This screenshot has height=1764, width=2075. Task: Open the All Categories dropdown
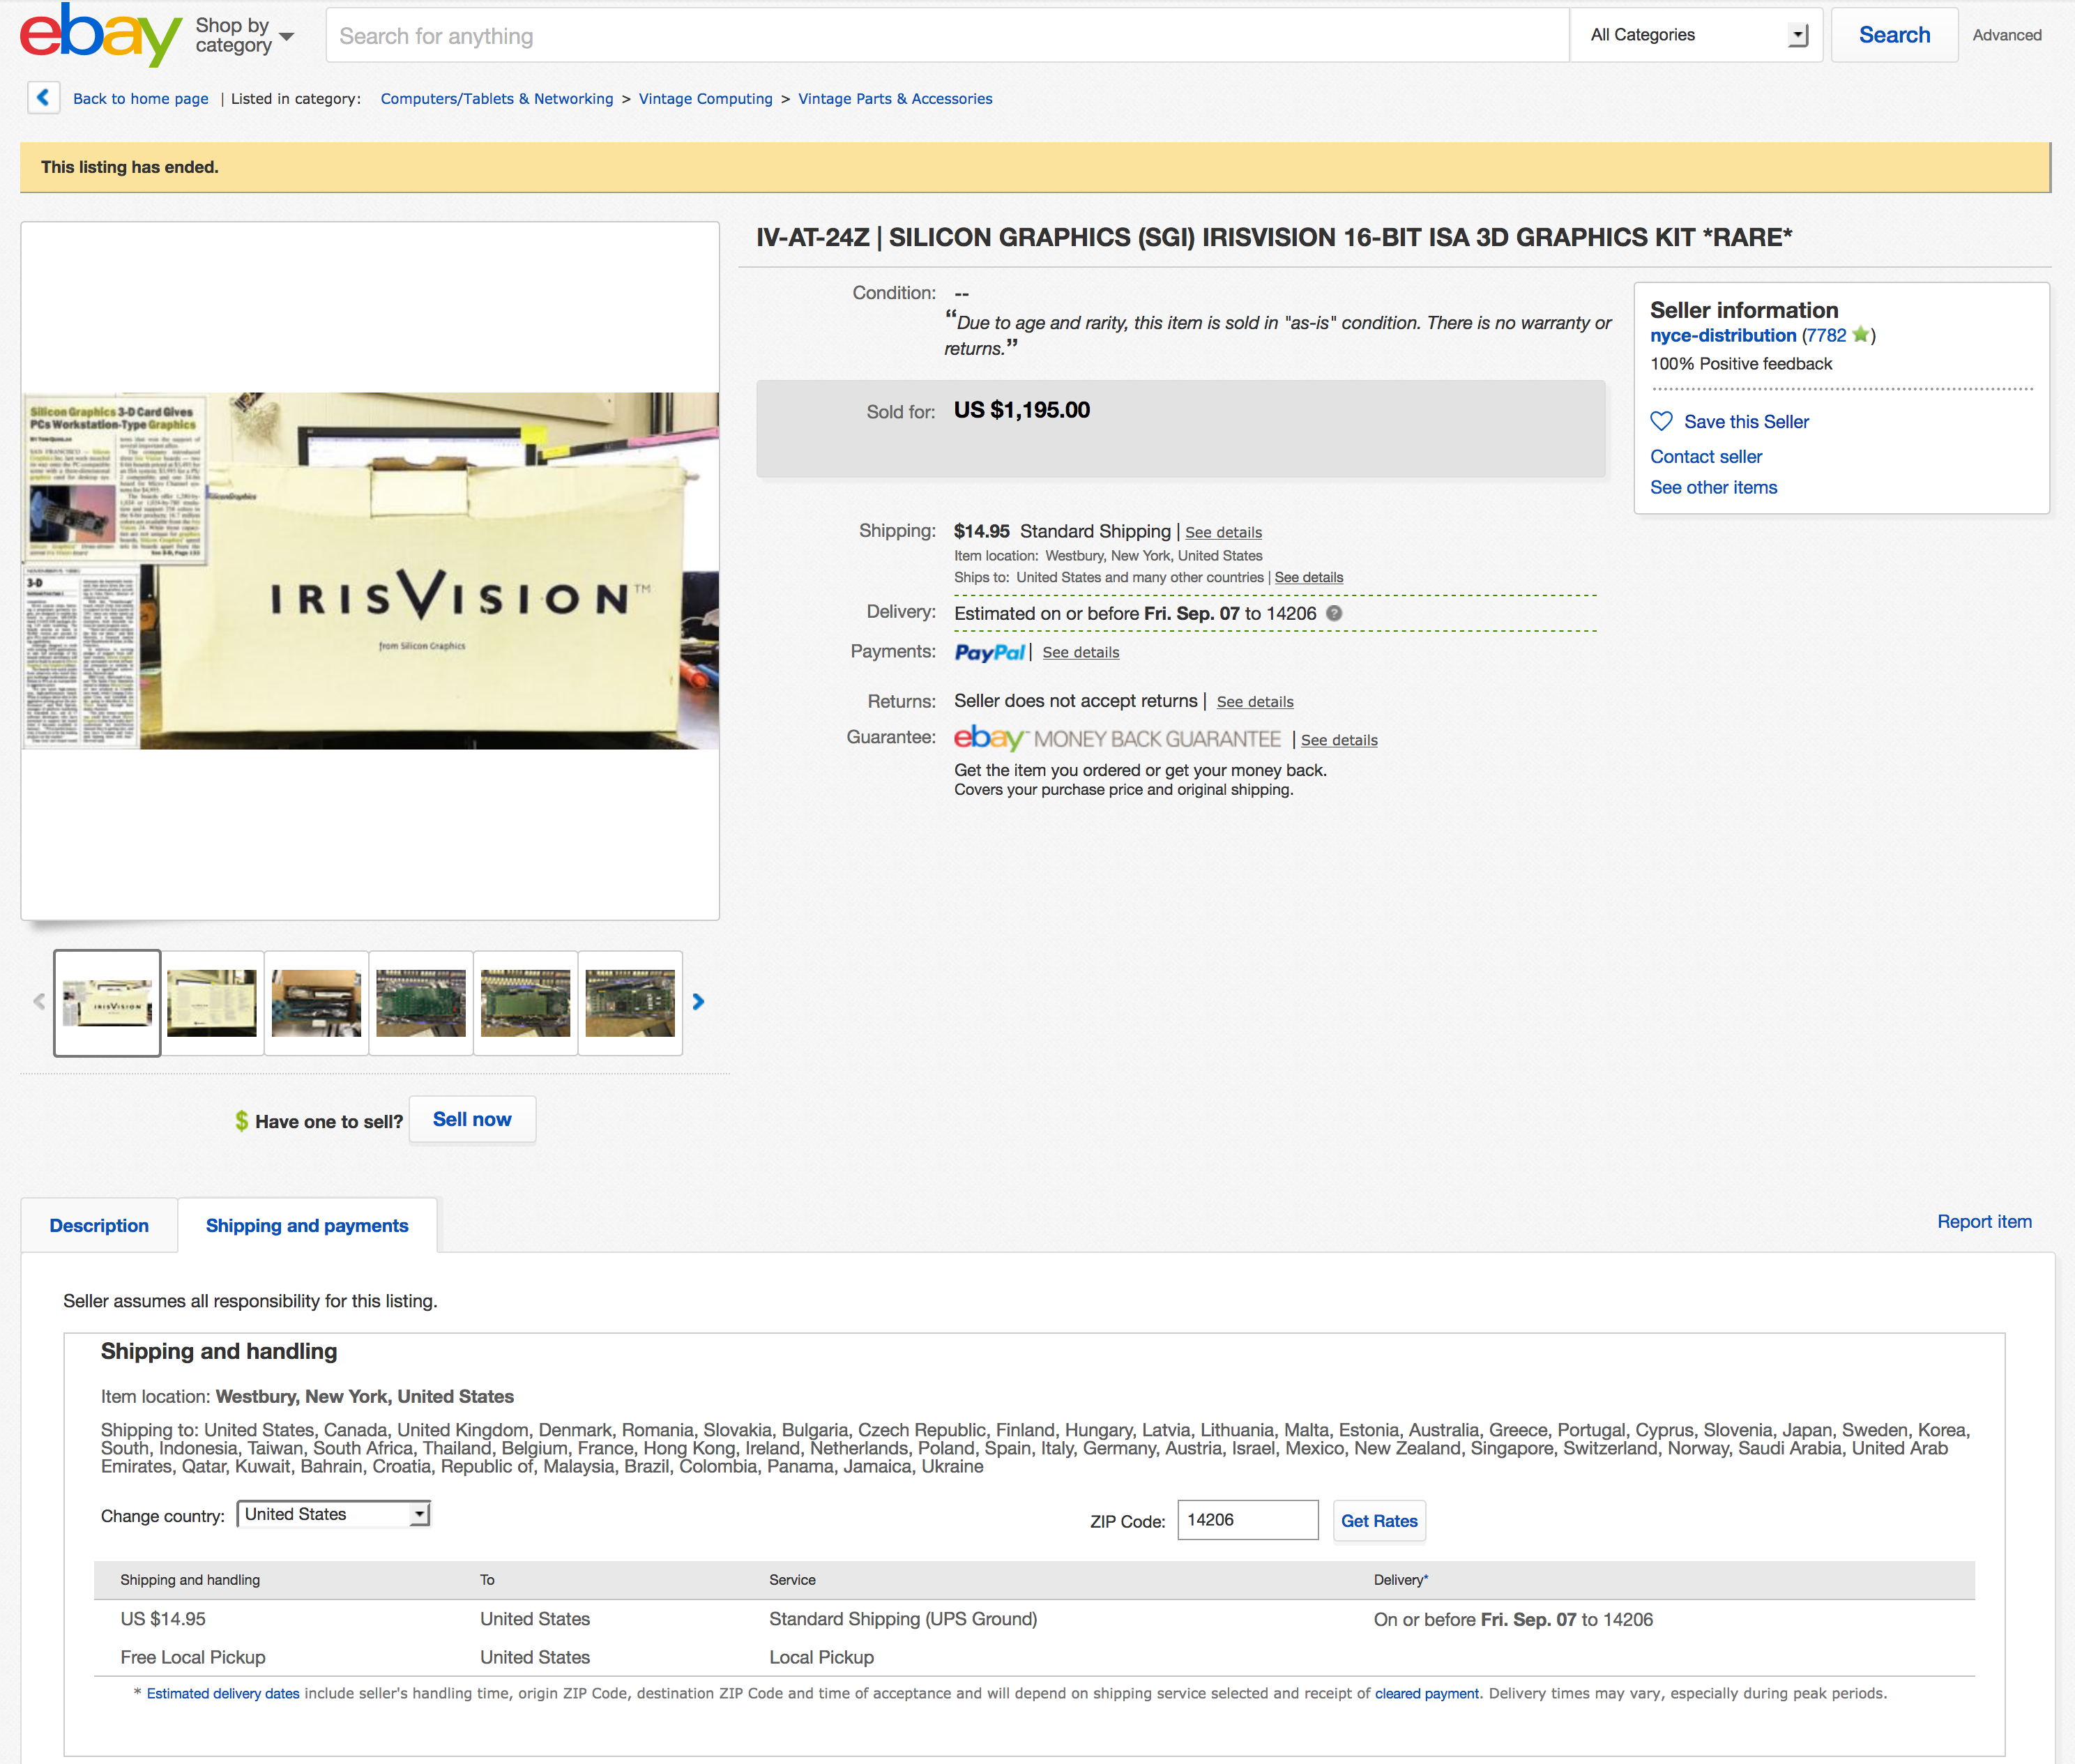click(x=1696, y=35)
